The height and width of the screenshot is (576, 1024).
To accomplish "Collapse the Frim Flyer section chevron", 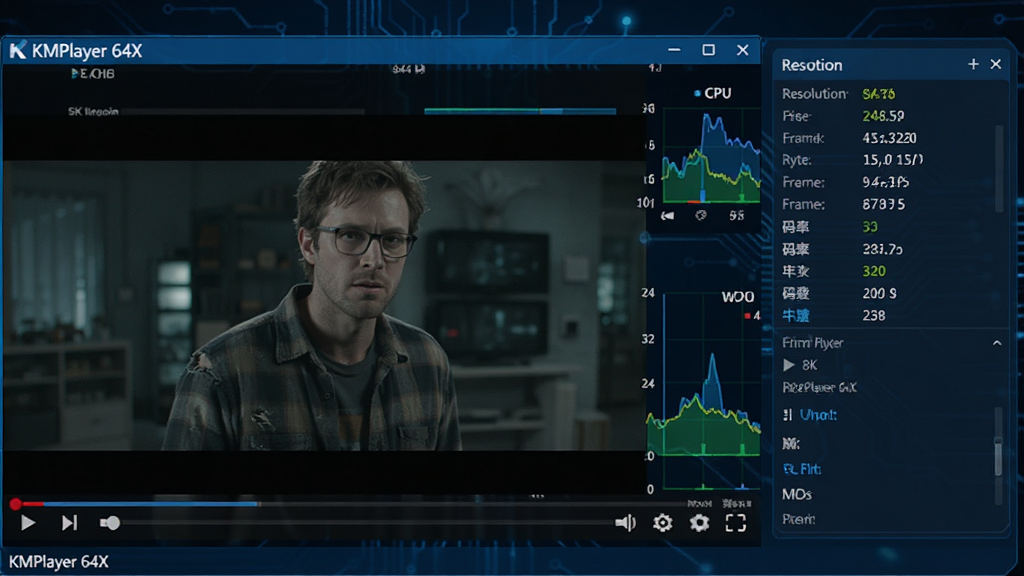I will [997, 343].
